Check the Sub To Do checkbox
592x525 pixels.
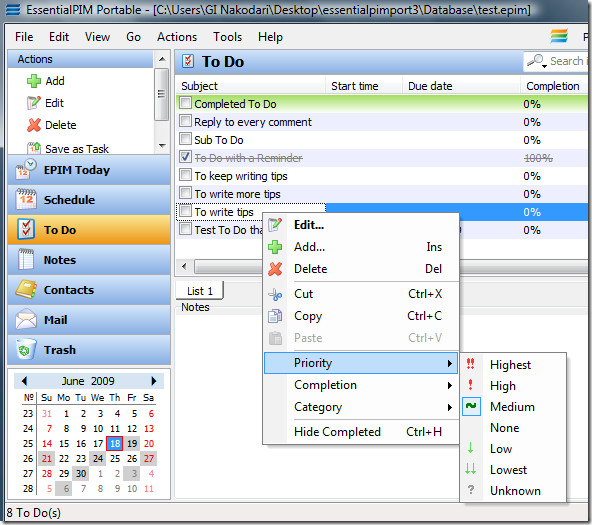(x=185, y=139)
